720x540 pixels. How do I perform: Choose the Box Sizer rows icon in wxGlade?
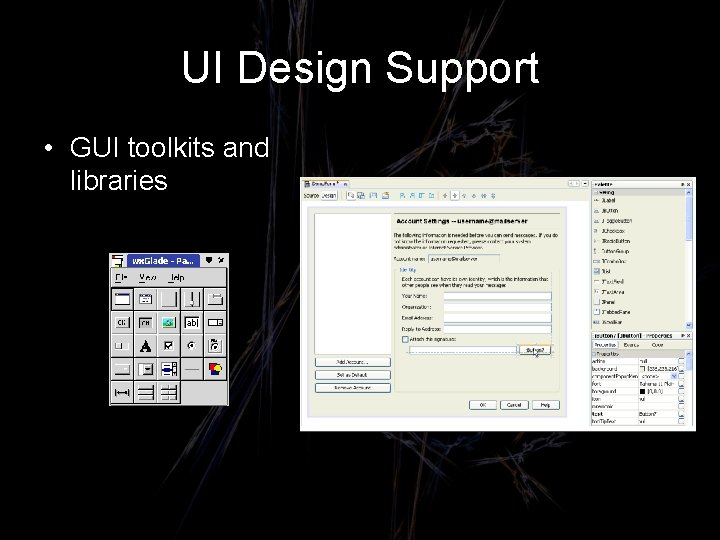tap(146, 393)
